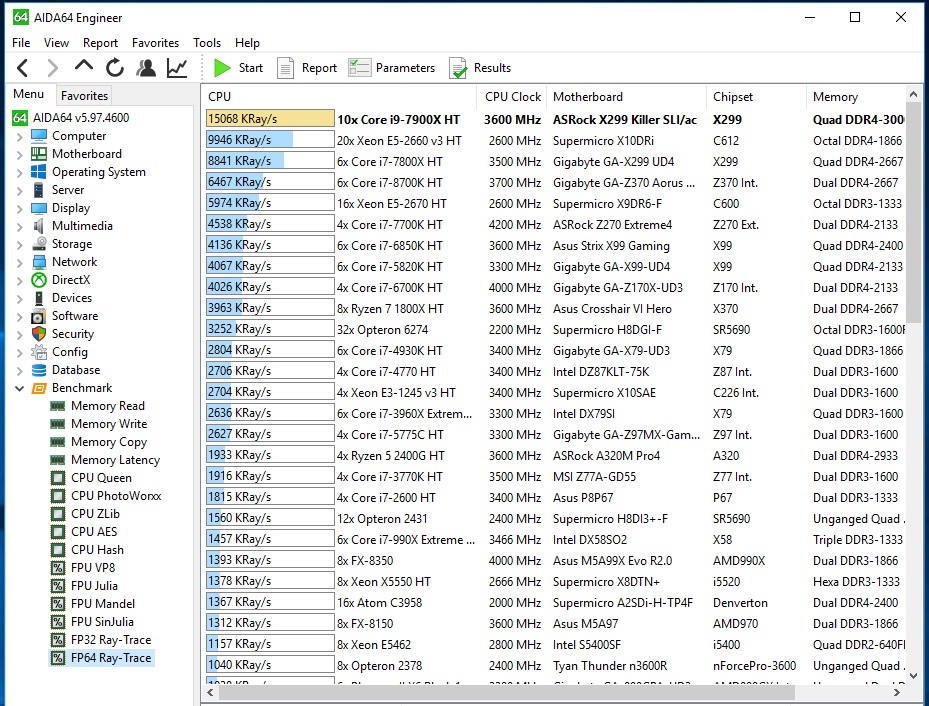Open the graph chart toolbar icon

tap(177, 68)
